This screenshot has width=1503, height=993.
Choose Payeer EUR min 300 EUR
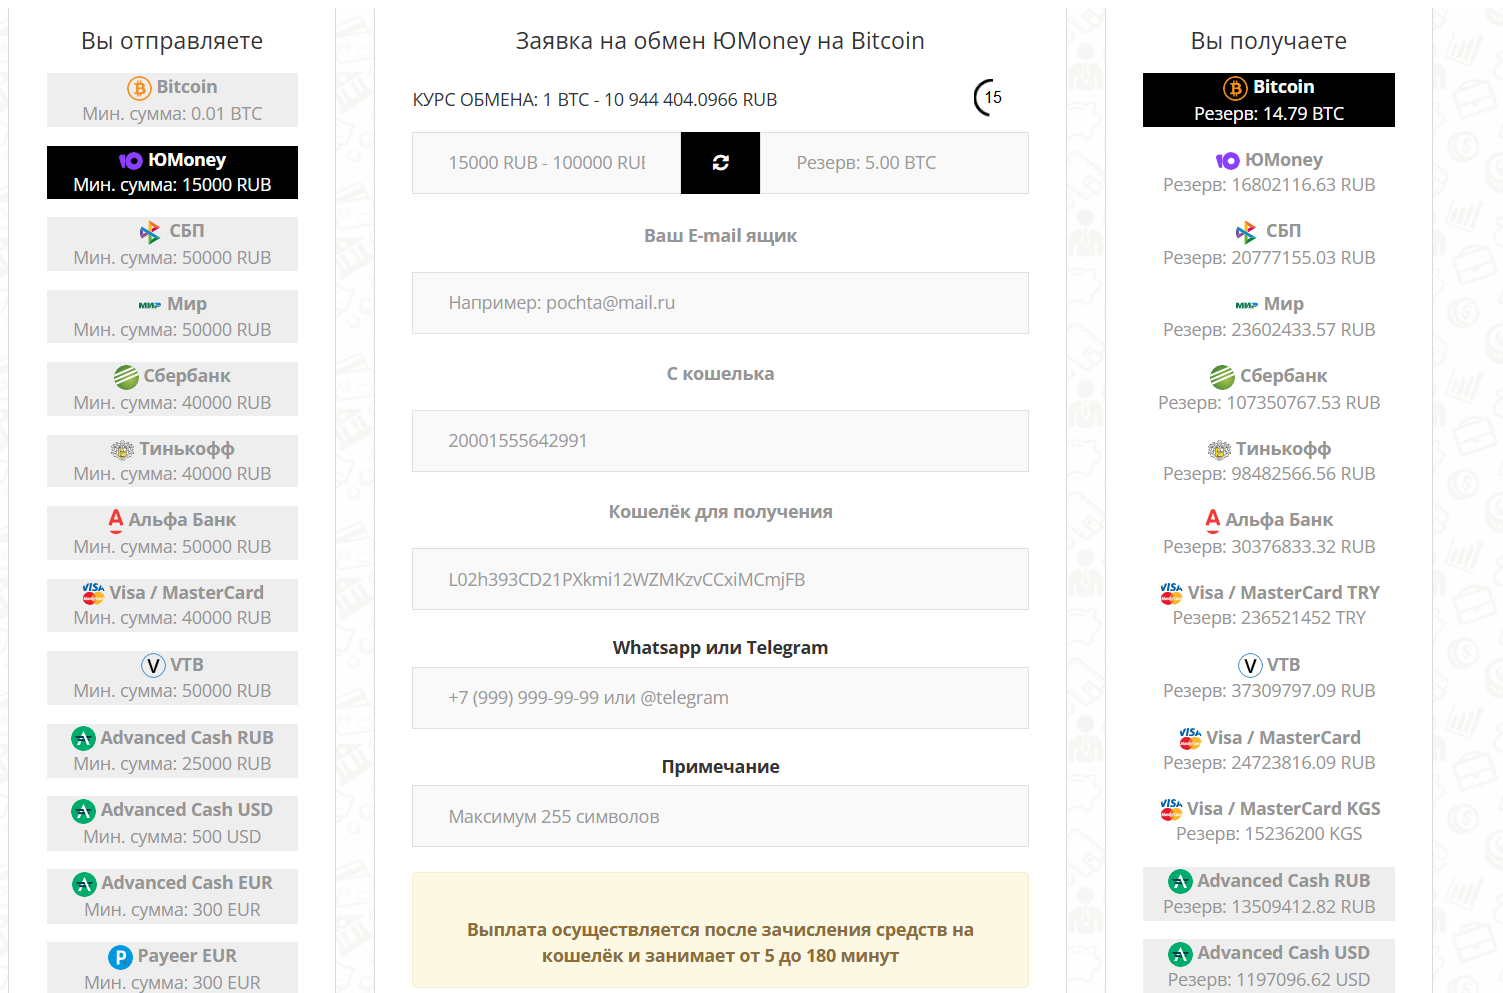point(172,968)
